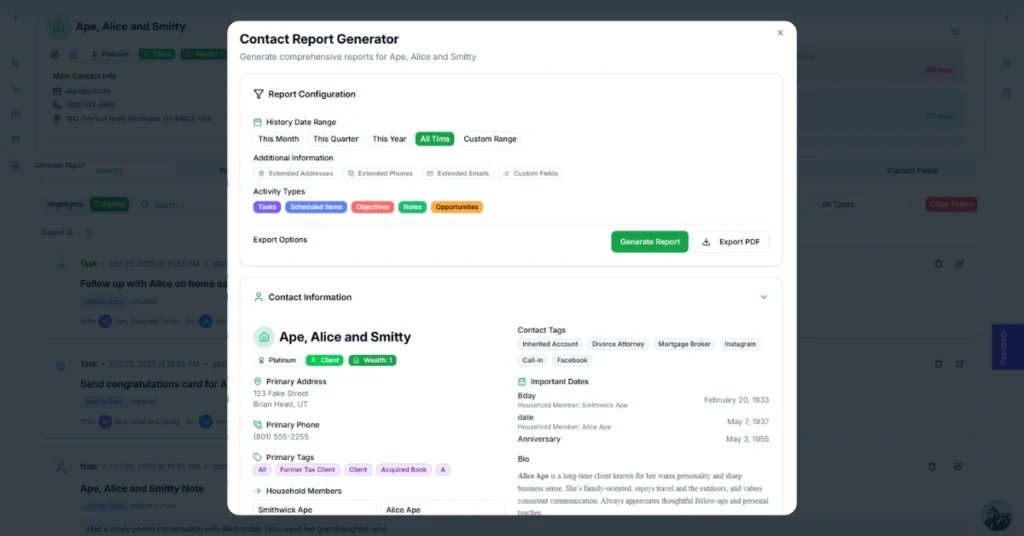
Task: Click the calendar icon next to History Date Range
Action: pyautogui.click(x=257, y=122)
